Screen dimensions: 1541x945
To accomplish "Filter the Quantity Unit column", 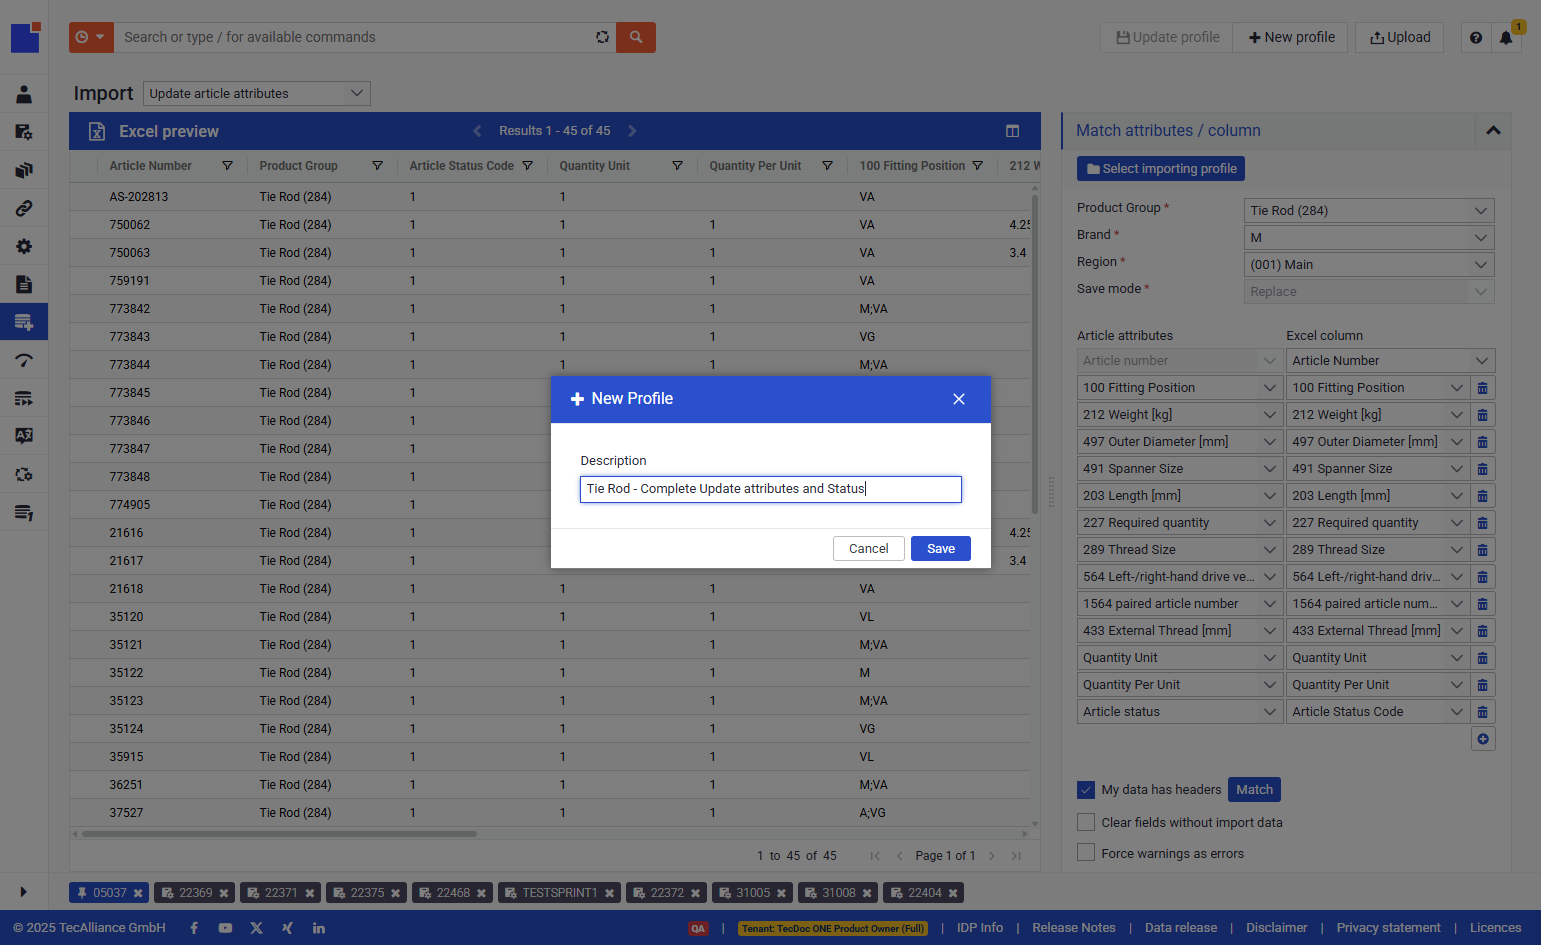I will 677,166.
